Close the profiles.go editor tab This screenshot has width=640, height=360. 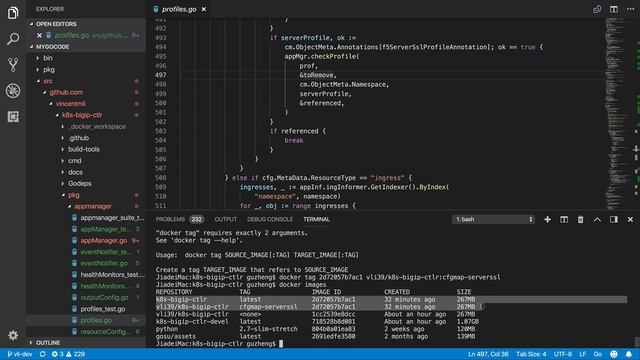click(204, 9)
